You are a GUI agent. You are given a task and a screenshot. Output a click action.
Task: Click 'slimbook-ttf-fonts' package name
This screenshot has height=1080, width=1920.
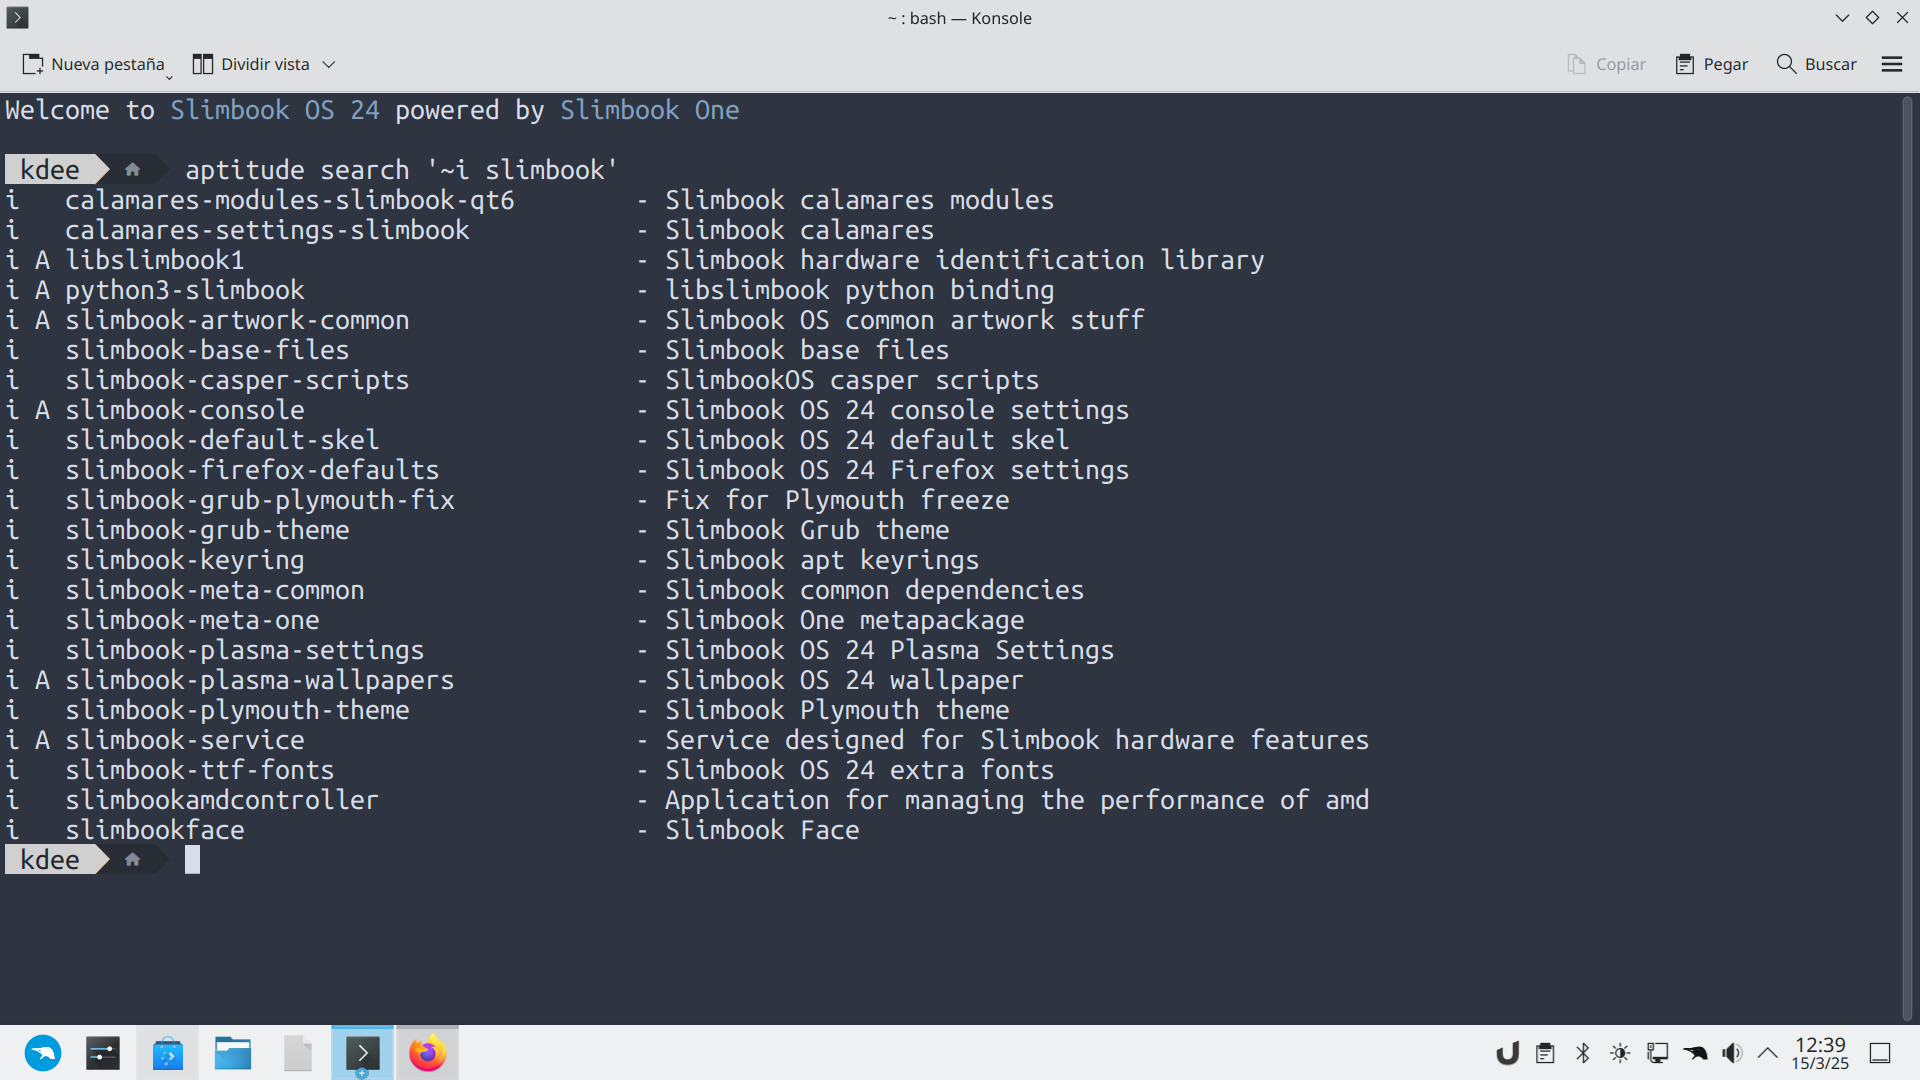point(200,770)
